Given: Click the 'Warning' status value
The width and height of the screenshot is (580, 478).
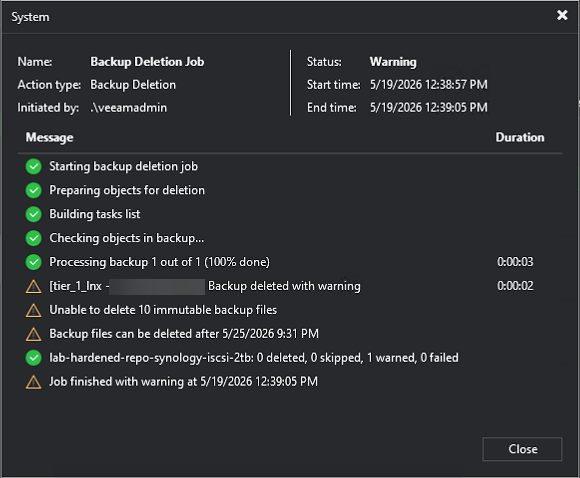Looking at the screenshot, I should (393, 62).
